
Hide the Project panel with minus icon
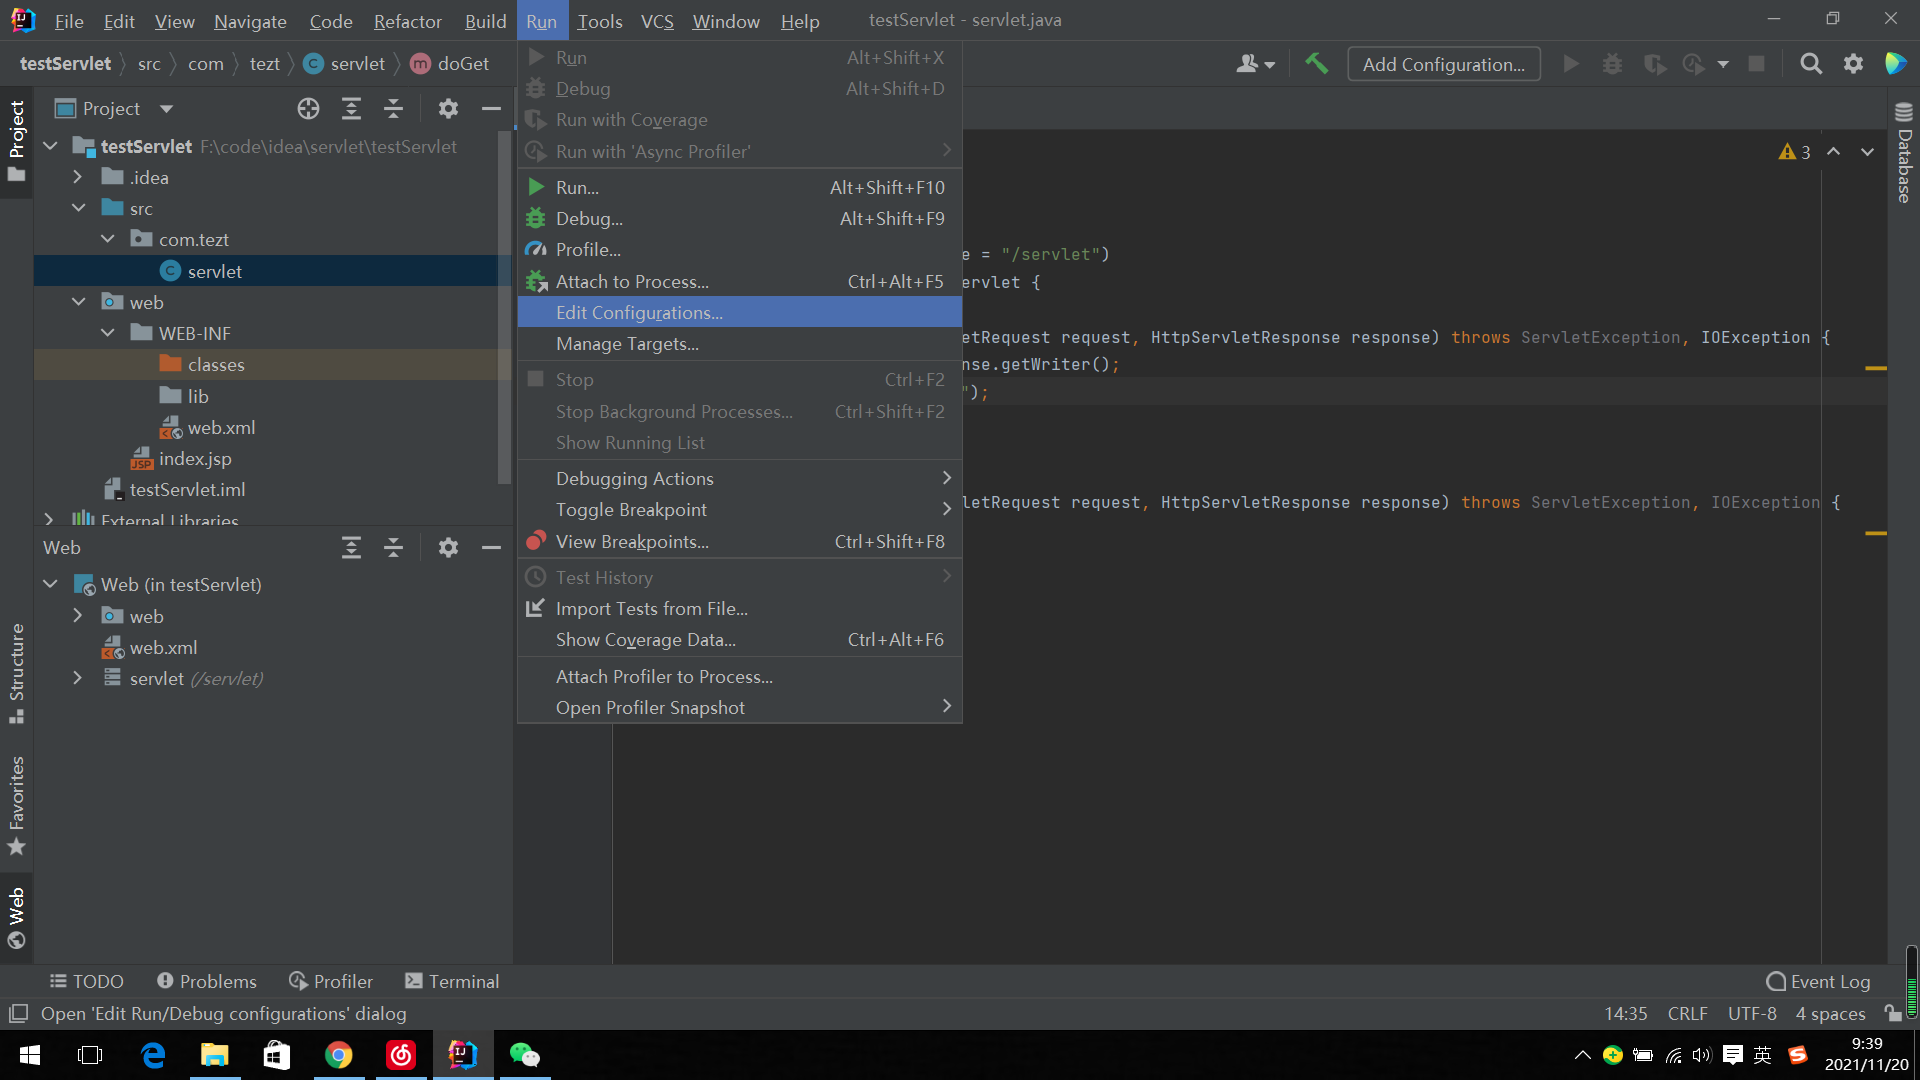[491, 109]
